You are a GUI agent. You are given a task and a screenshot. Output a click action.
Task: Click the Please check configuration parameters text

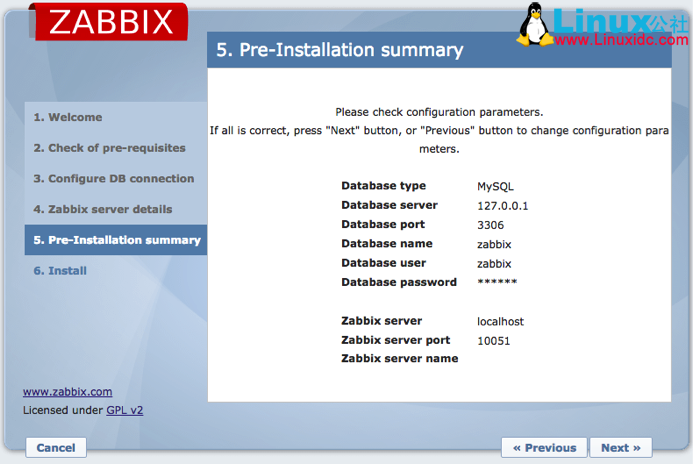439,112
